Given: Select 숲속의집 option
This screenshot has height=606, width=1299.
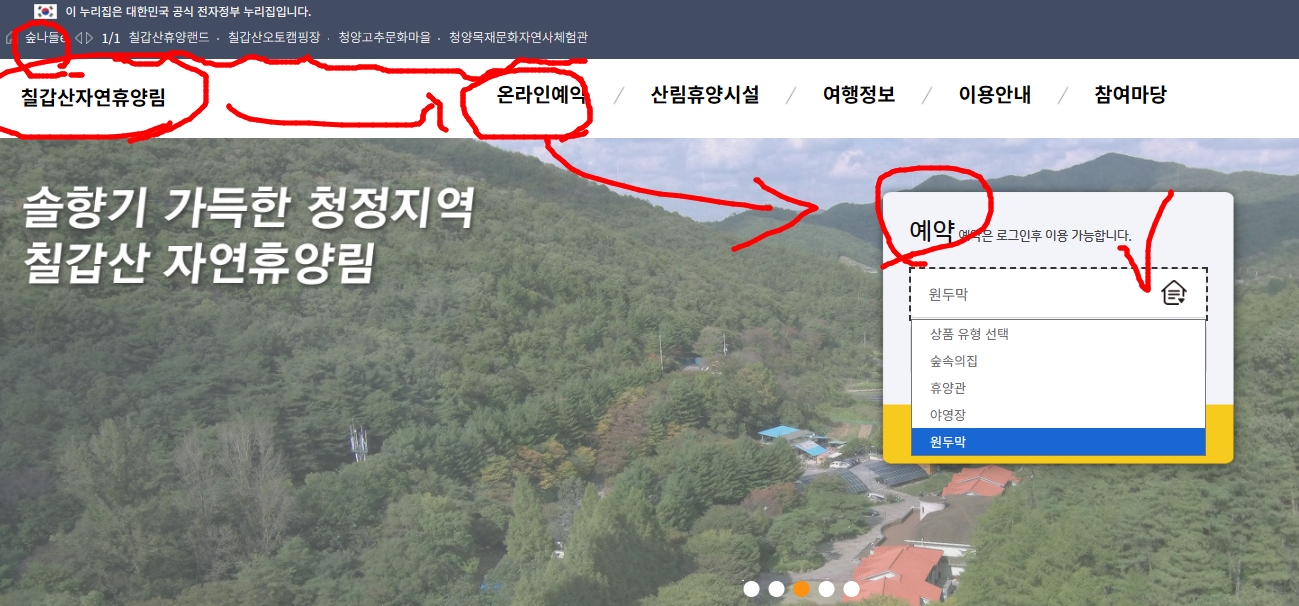Looking at the screenshot, I should [x=1058, y=361].
